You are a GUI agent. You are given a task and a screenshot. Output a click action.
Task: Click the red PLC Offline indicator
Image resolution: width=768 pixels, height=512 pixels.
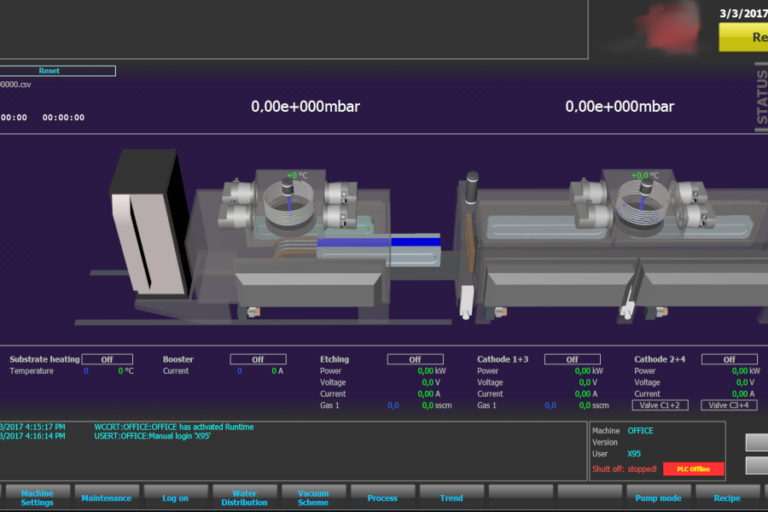(693, 468)
